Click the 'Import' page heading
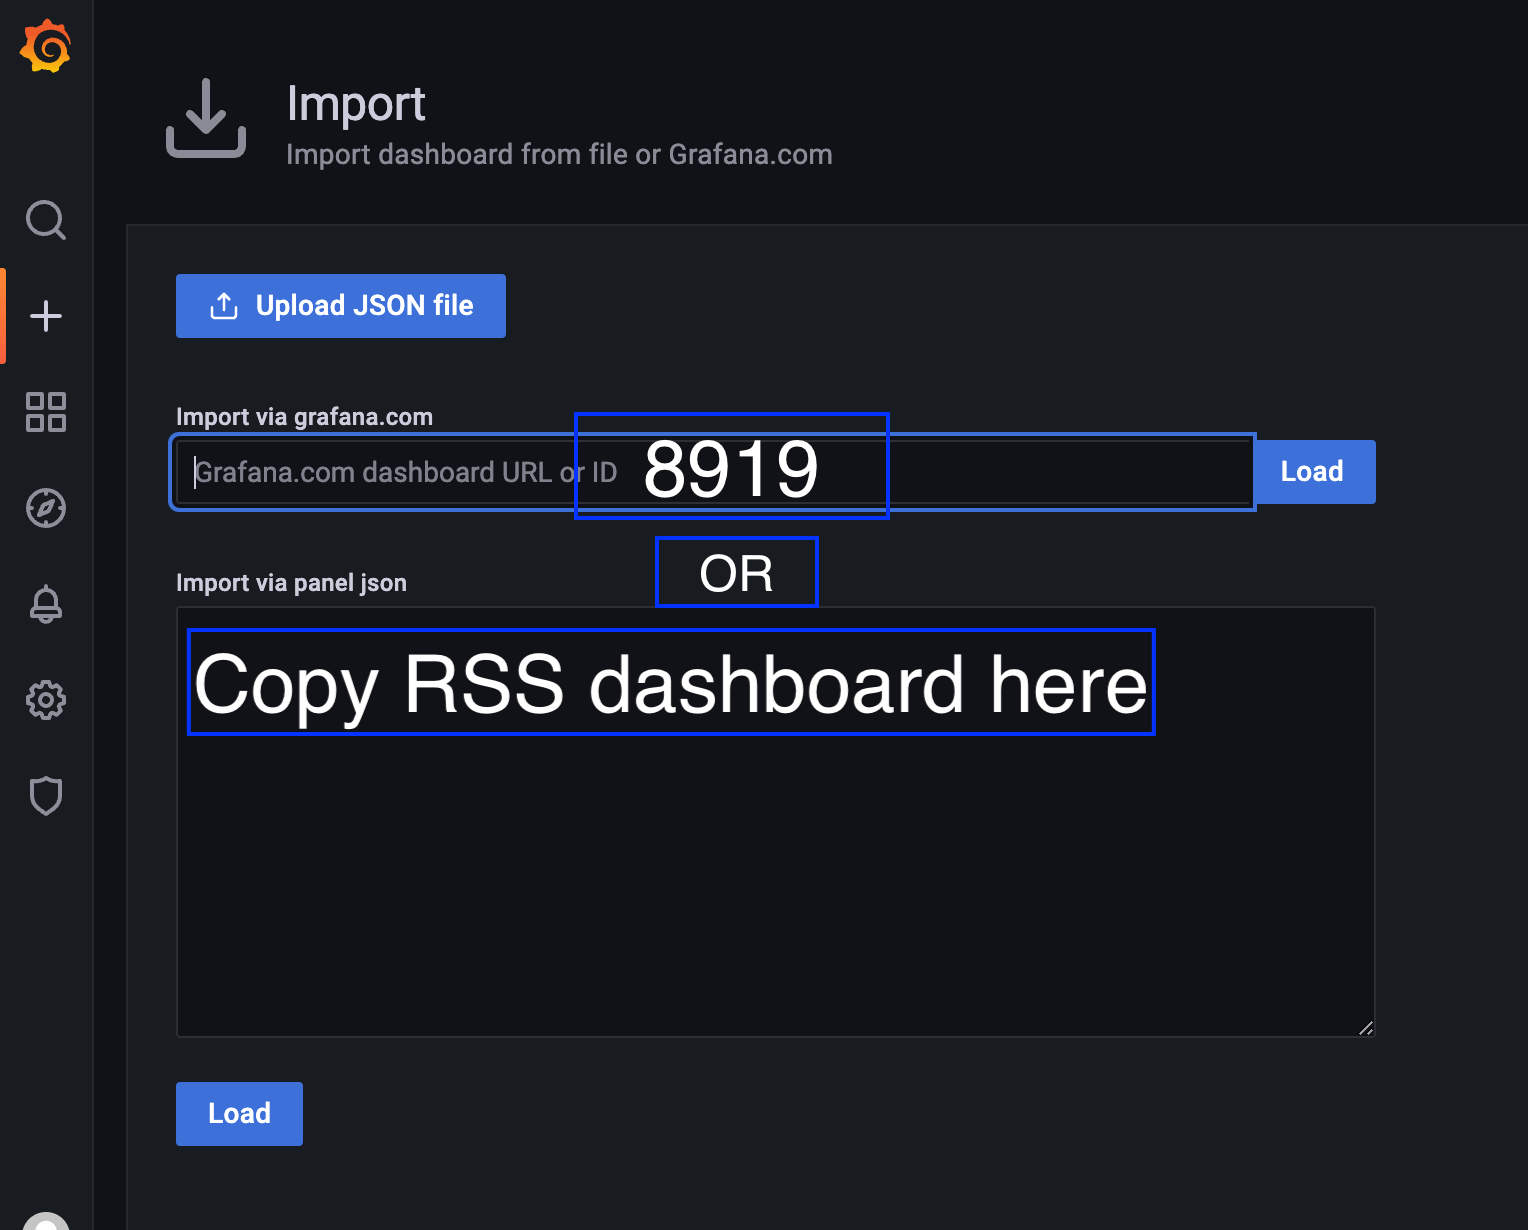 [356, 104]
